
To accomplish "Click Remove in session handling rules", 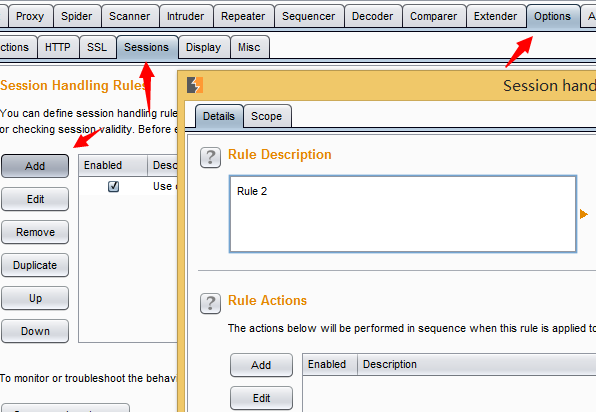I will tap(35, 232).
